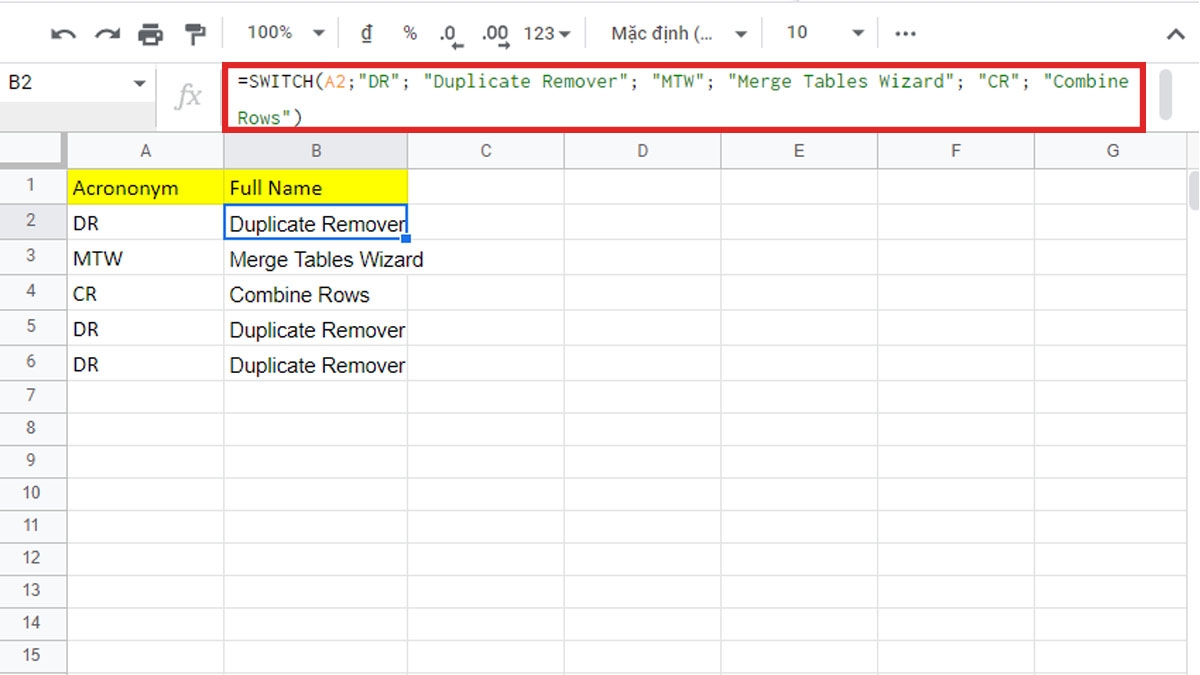
Task: Open the Print icon
Action: (x=148, y=32)
